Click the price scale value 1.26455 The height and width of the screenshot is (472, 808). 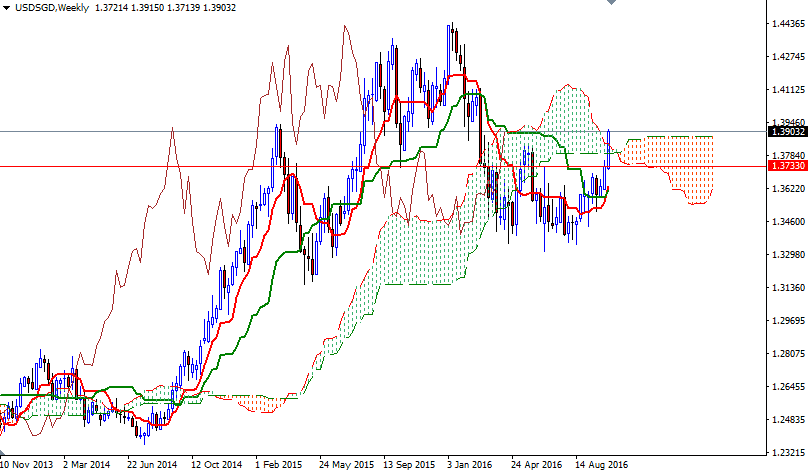788,386
